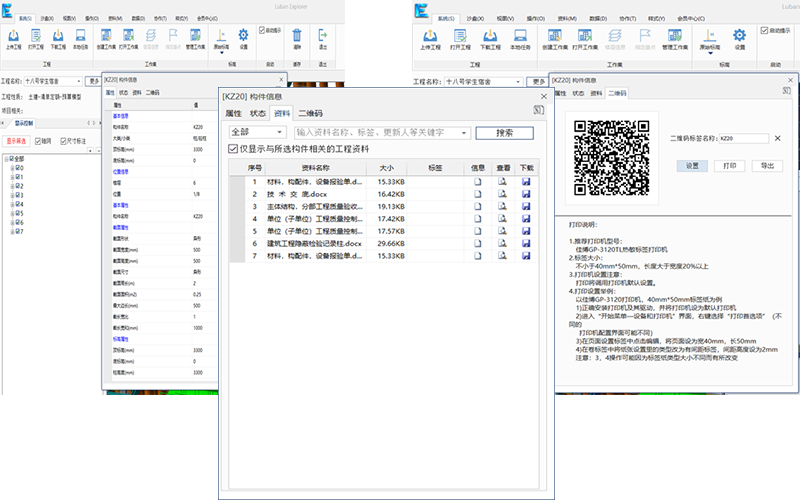
Task: Toggle 仅显示与所选构件相关的工程资料 checkbox
Action: click(233, 149)
